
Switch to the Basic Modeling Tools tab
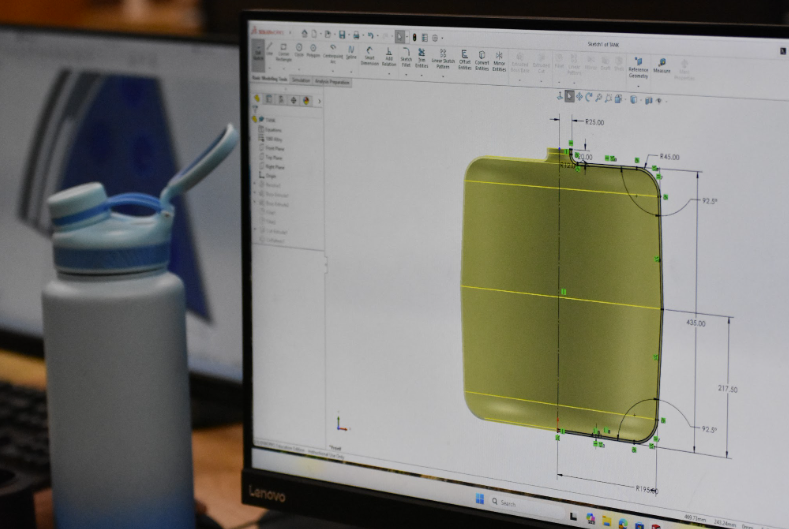point(270,79)
